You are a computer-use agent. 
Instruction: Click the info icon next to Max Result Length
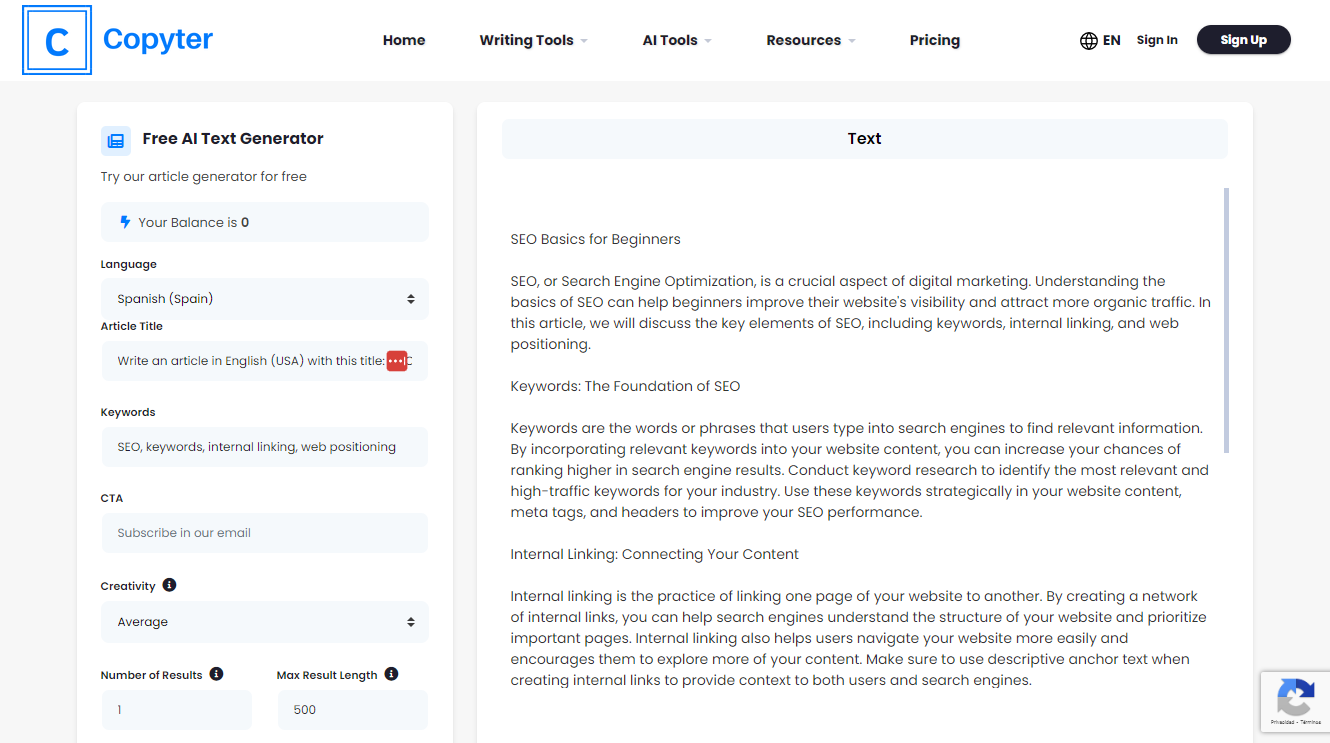(390, 673)
